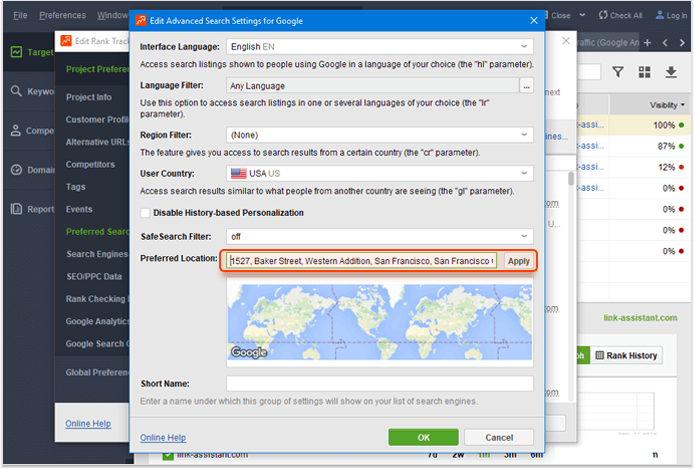Image resolution: width=694 pixels, height=469 pixels.
Task: Click the Traffic (Google Analytics) tab
Action: click(x=608, y=42)
